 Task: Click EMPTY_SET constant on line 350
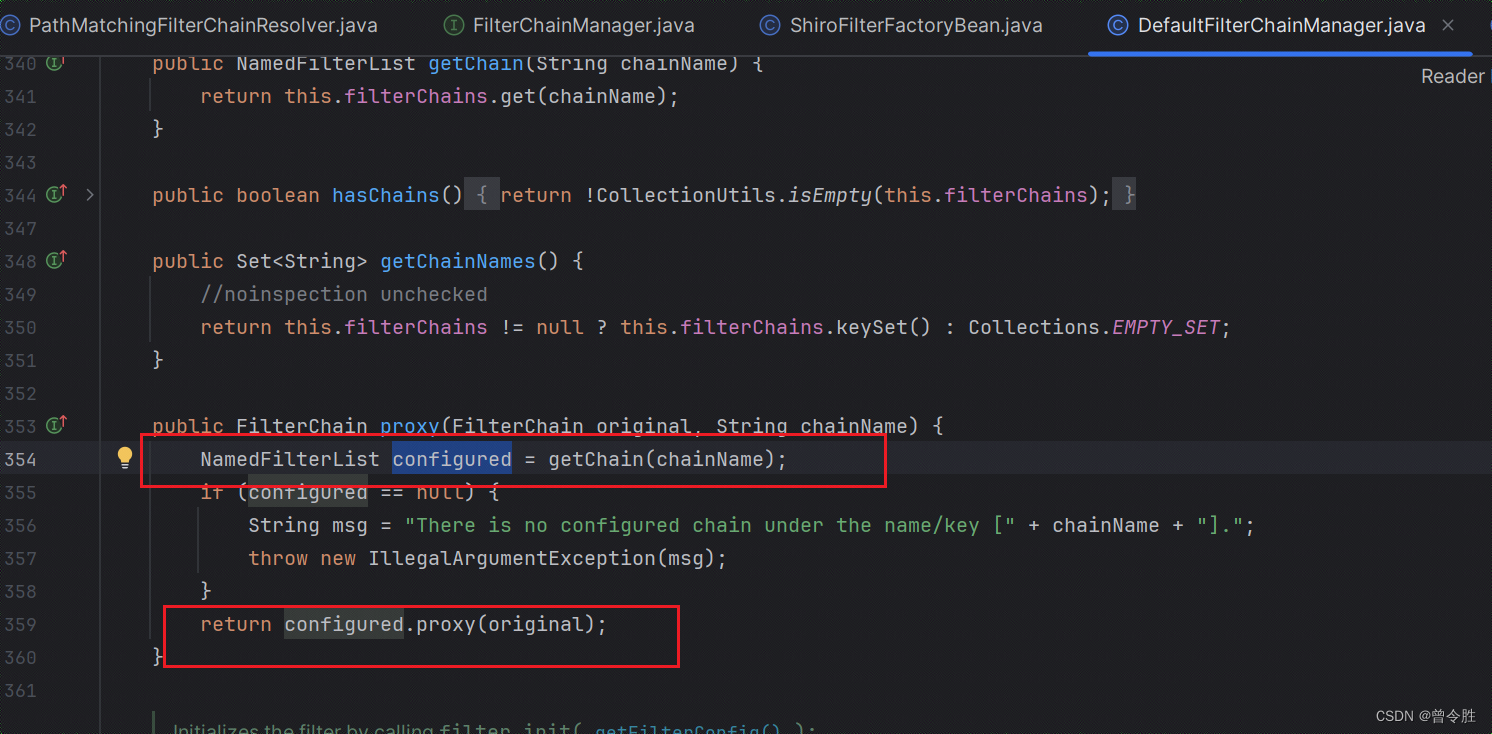(1166, 327)
